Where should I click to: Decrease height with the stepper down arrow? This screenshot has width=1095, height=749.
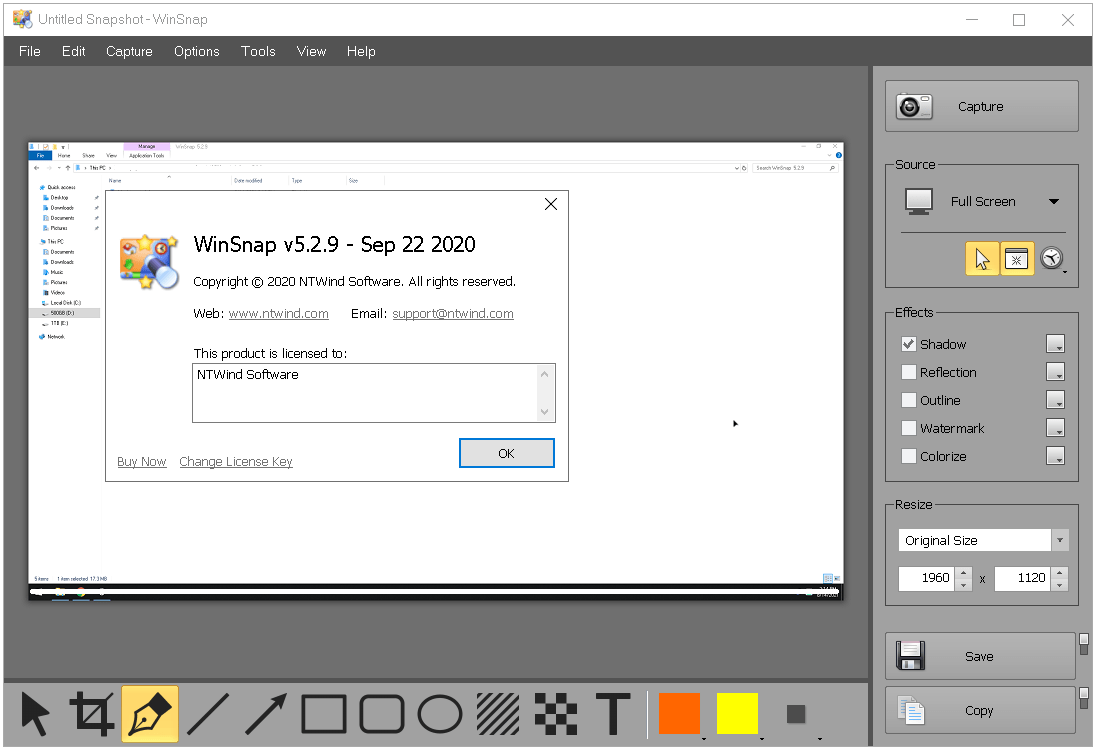point(1060,584)
